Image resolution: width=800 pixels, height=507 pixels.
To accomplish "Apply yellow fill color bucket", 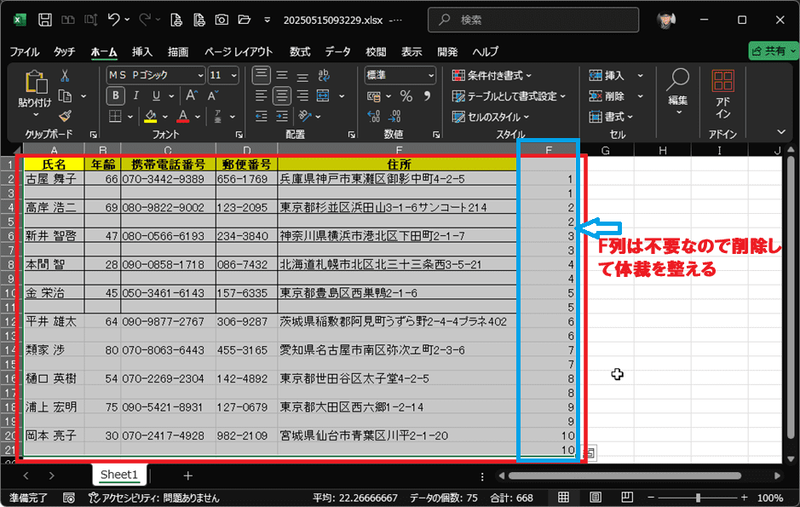I will pos(151,116).
